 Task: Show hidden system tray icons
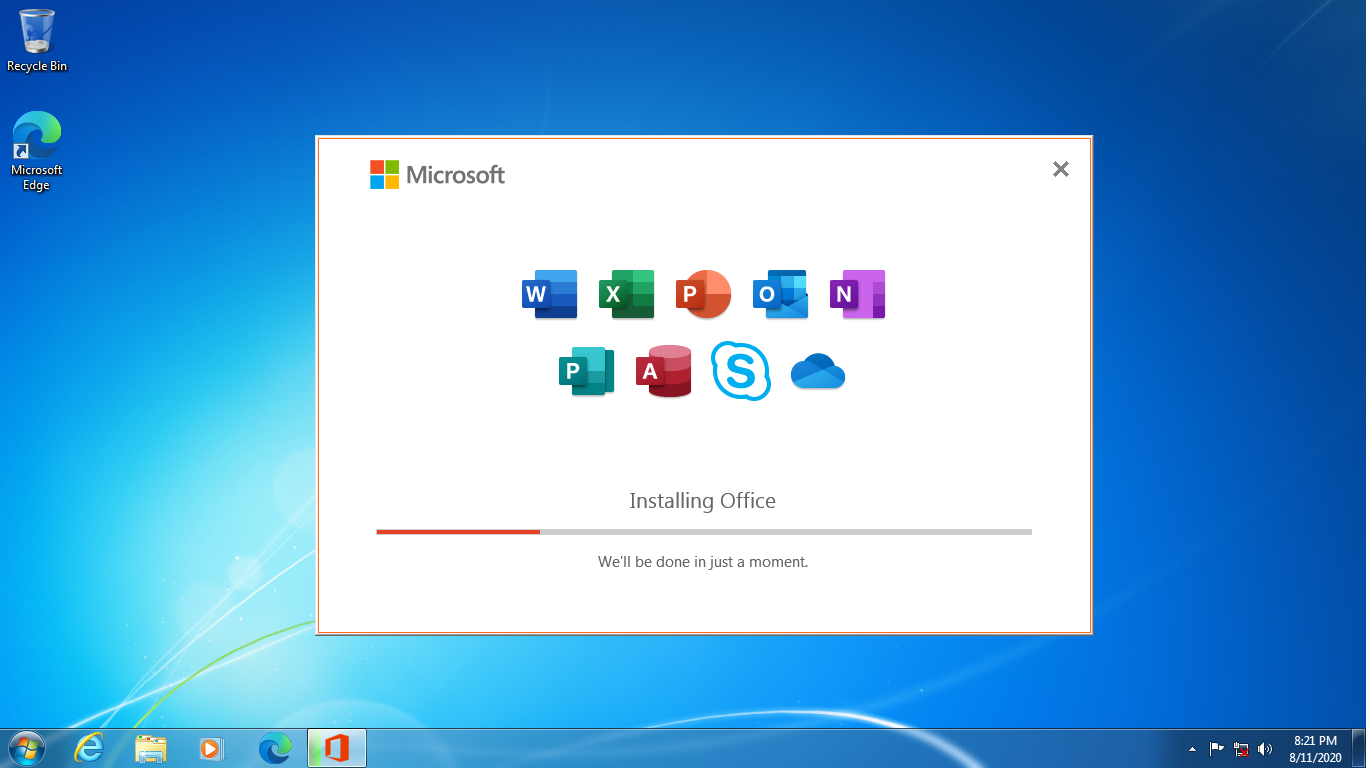(x=1192, y=749)
